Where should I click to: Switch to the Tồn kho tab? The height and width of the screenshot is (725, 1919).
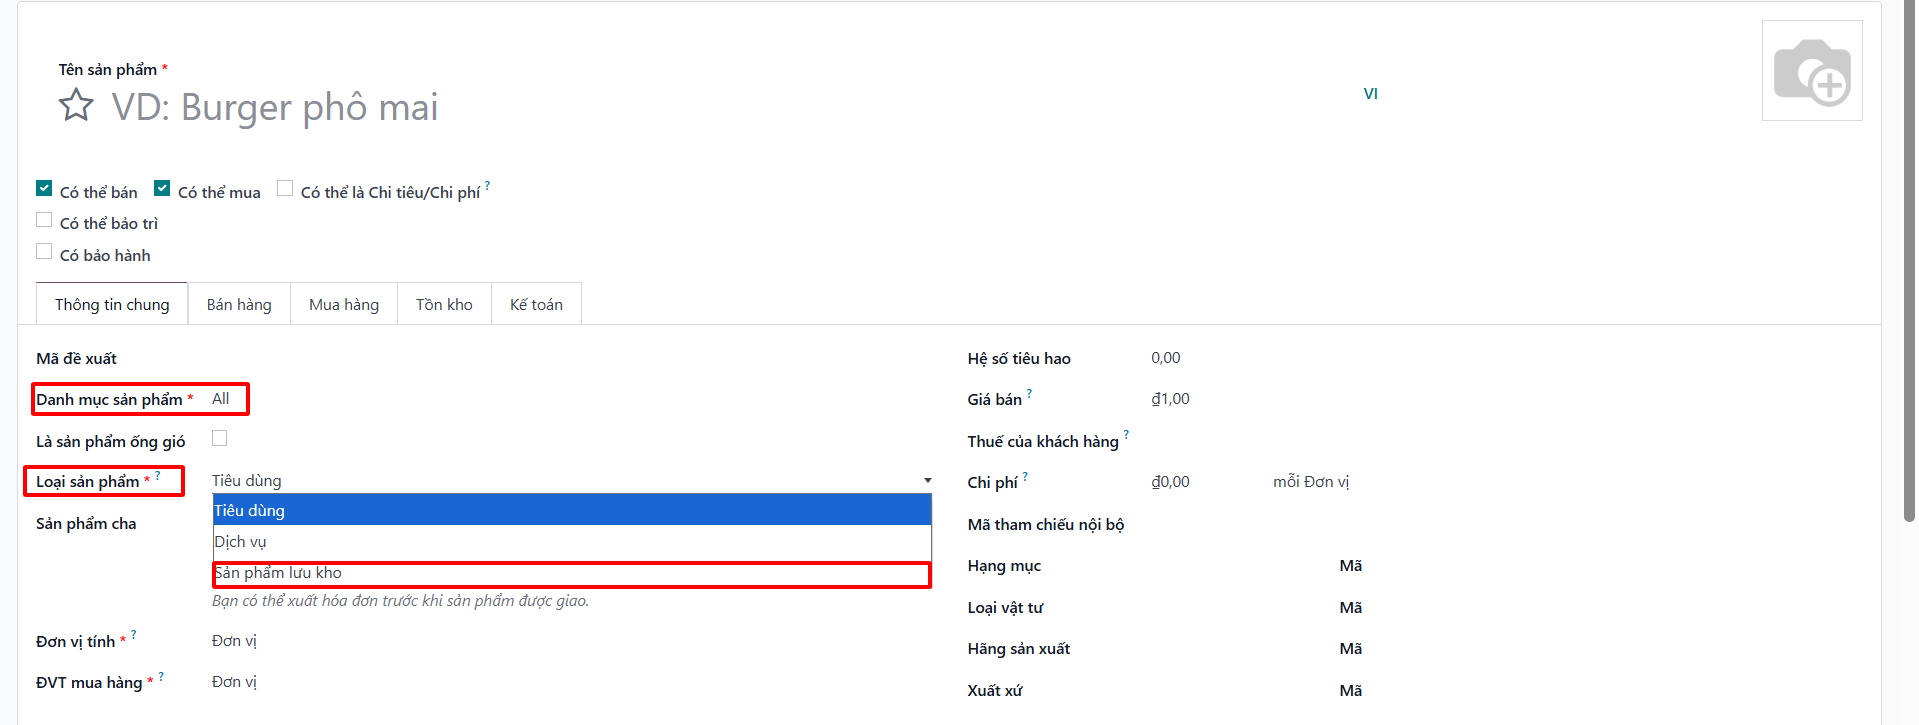pos(444,304)
